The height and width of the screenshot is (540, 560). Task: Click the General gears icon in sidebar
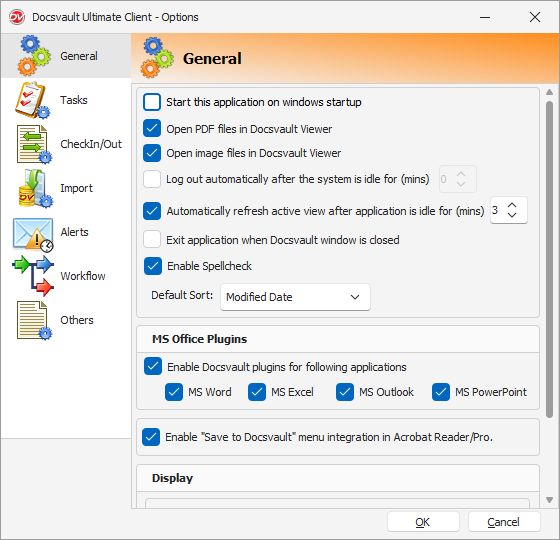(x=34, y=56)
